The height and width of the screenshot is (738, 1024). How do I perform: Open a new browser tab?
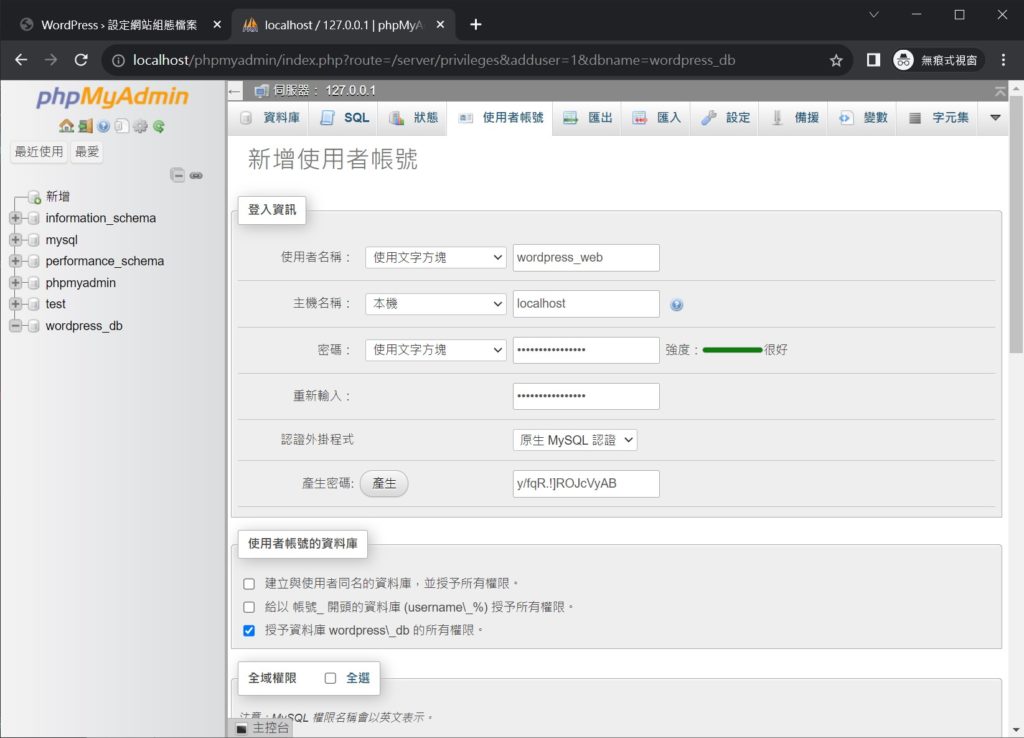point(475,25)
